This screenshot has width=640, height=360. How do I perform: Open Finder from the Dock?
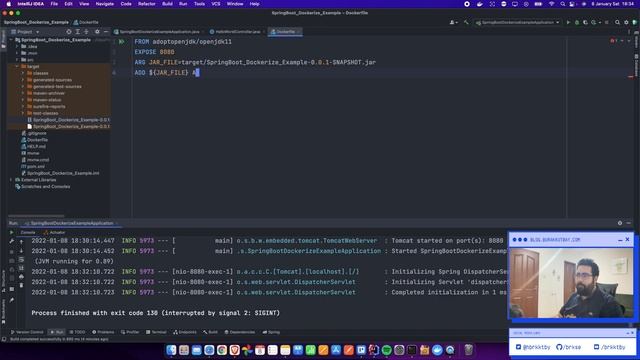171,350
